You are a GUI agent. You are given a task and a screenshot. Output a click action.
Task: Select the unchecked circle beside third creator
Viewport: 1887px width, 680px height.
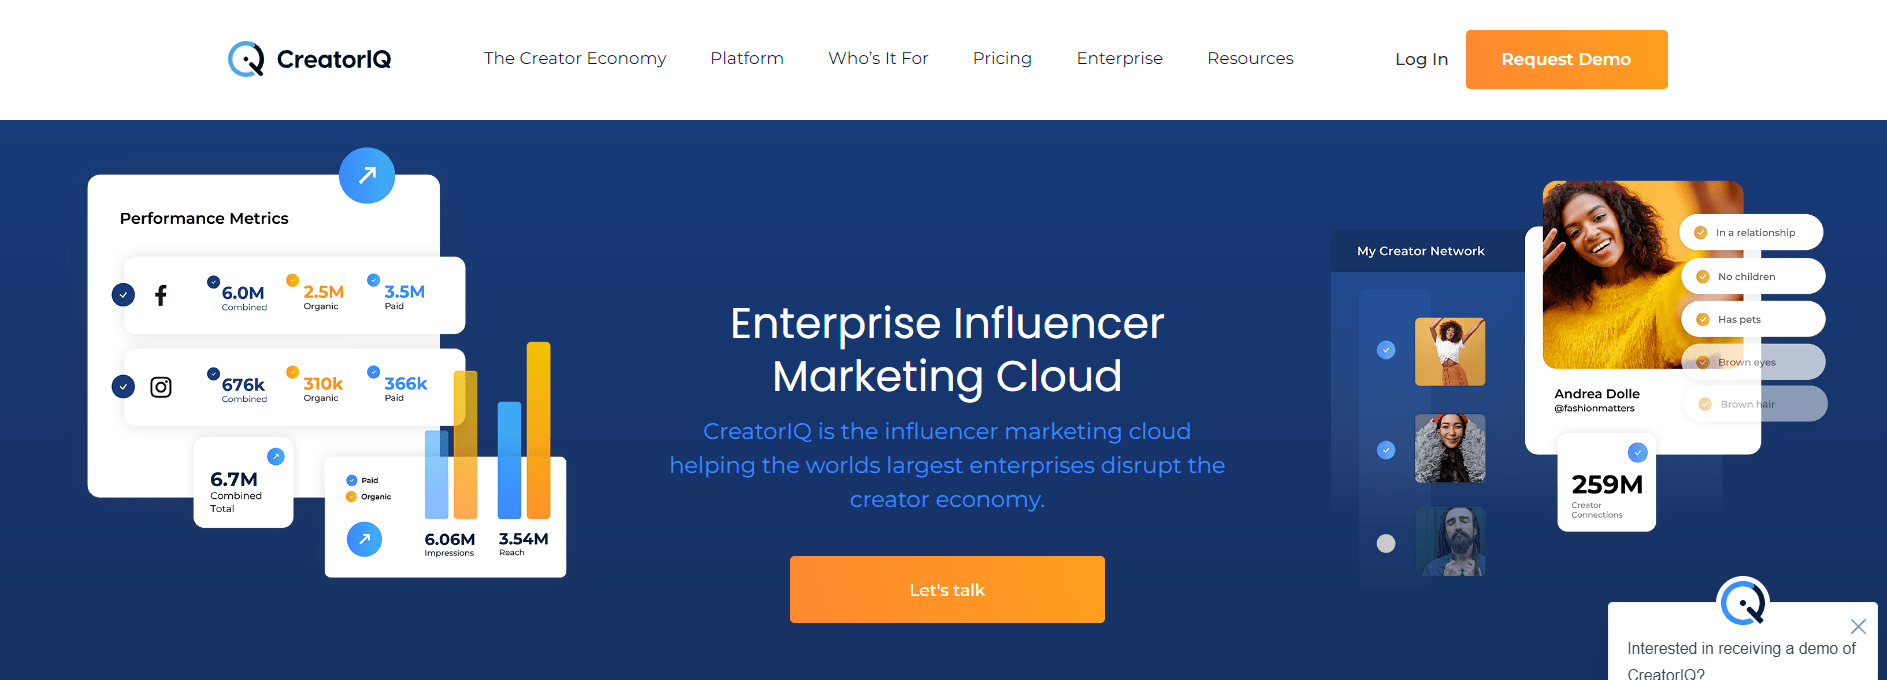1386,544
